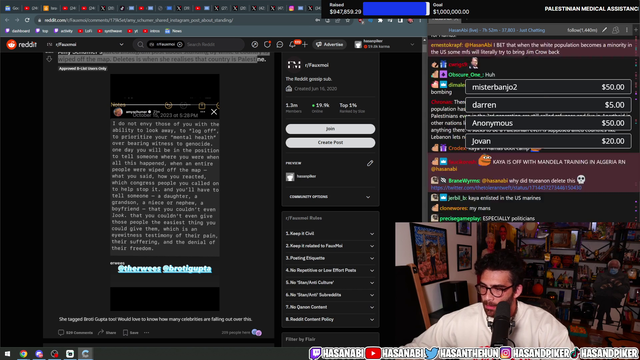This screenshot has height=360, width=640.
Task: Open the Twitch chat users list icon
Action: click(x=616, y=30)
